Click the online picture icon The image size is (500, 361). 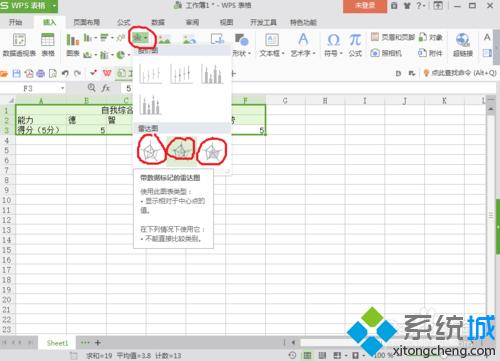(x=189, y=40)
